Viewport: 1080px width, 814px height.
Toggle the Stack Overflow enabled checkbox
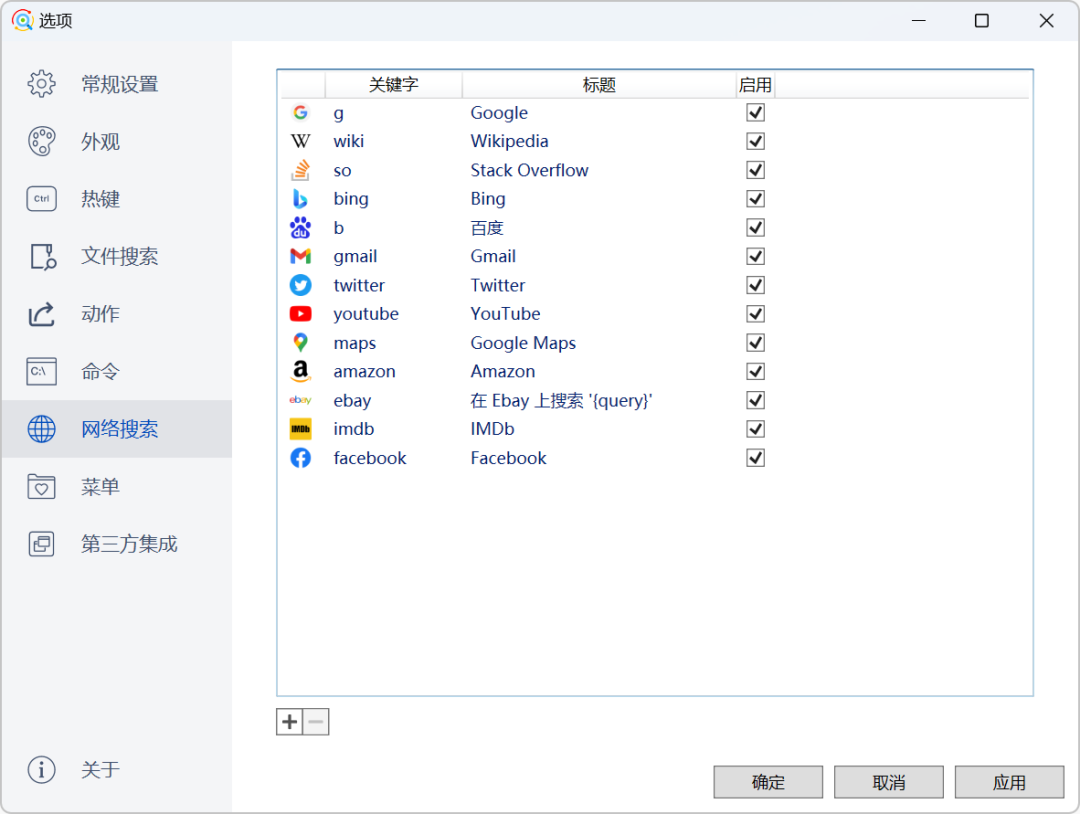(x=756, y=170)
